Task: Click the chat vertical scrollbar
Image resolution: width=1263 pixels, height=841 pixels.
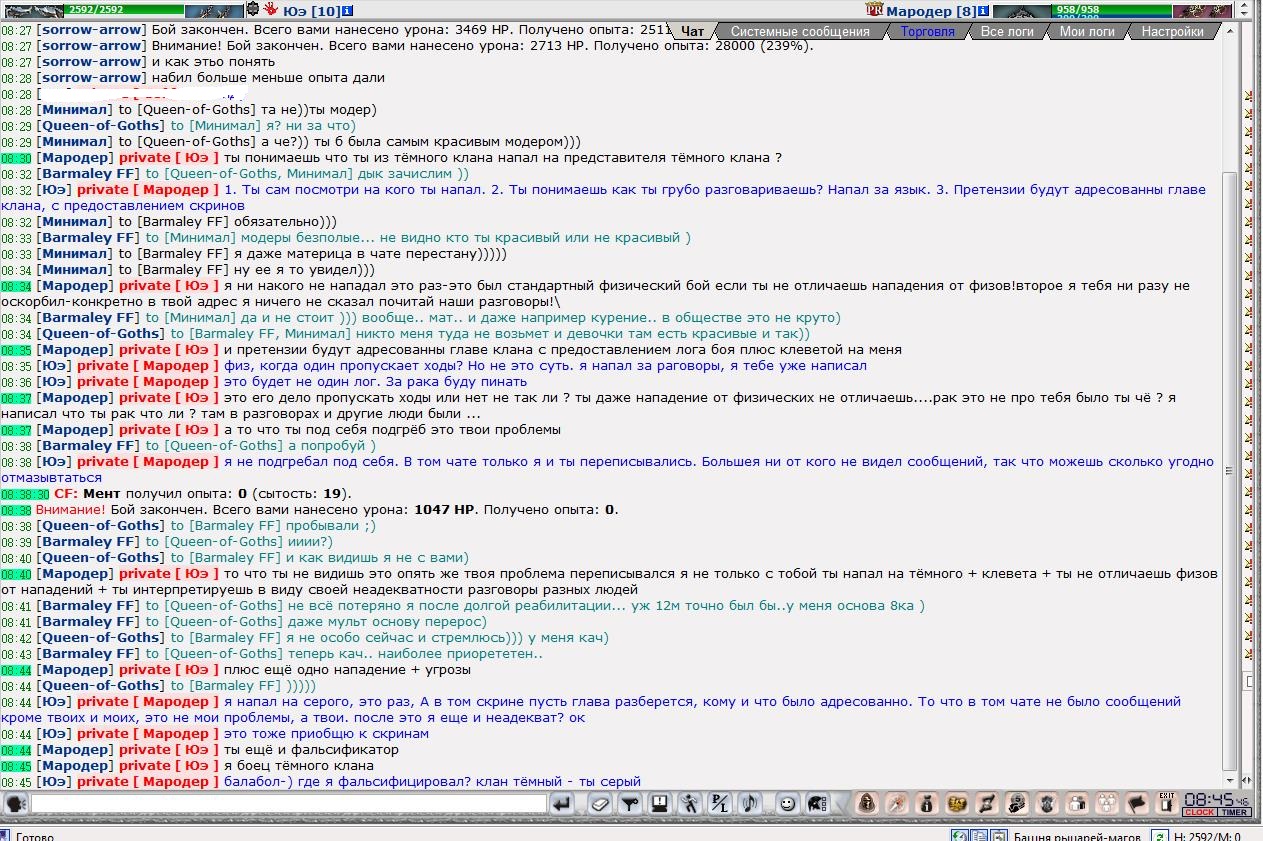Action: click(1230, 404)
